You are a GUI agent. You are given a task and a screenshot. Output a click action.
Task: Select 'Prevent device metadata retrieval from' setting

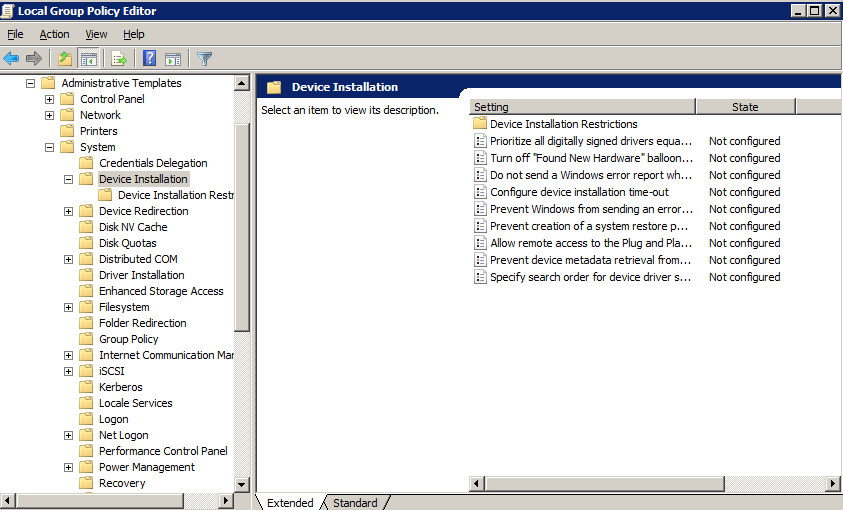click(x=590, y=260)
